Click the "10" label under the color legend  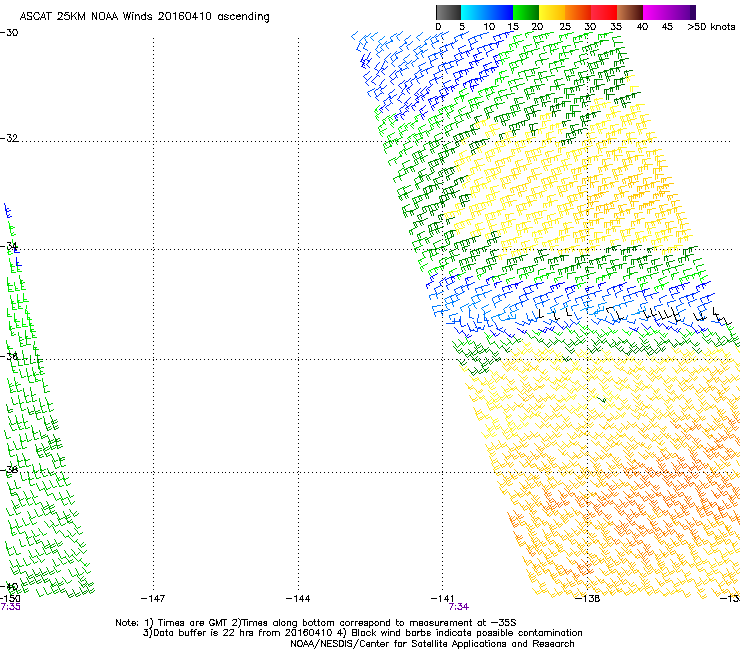489,27
